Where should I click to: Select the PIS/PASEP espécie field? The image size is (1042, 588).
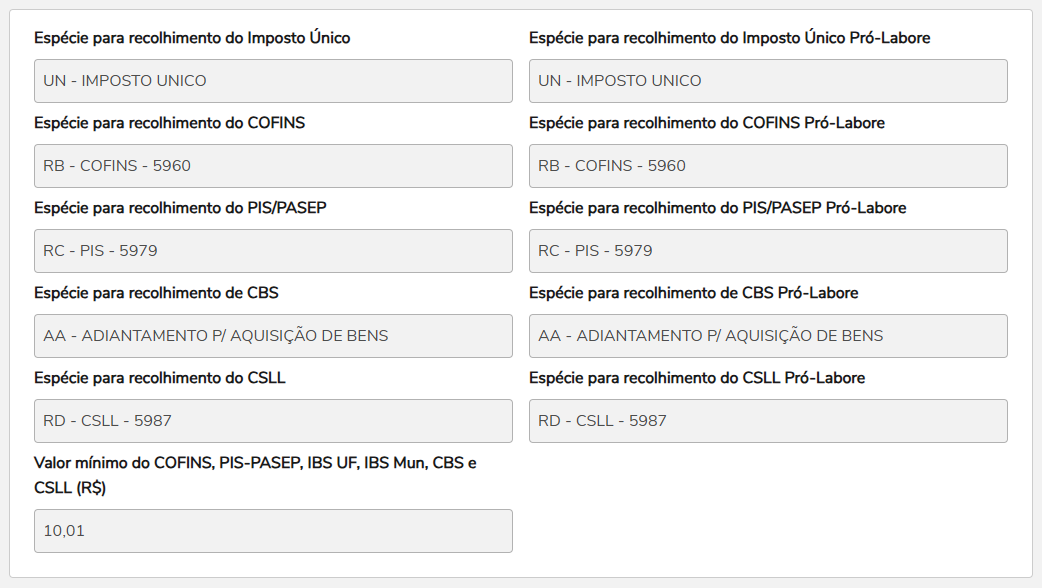(x=273, y=251)
